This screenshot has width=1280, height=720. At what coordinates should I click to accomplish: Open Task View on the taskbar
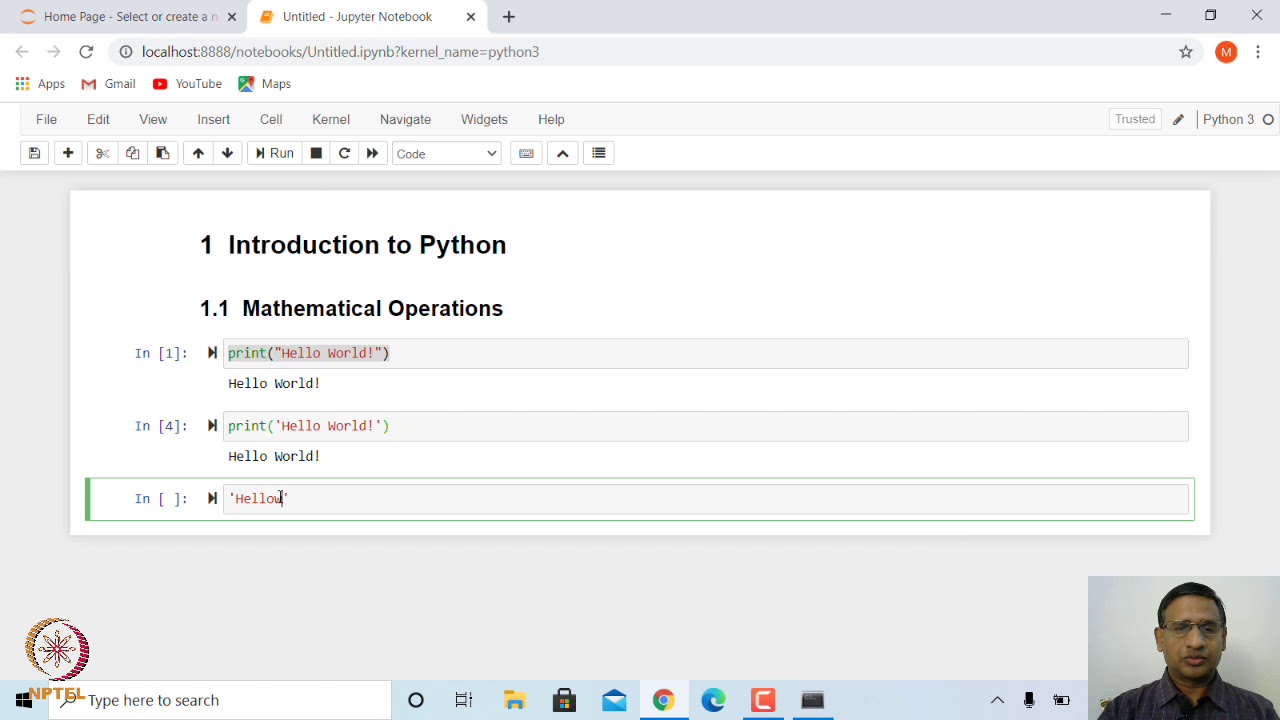(464, 700)
